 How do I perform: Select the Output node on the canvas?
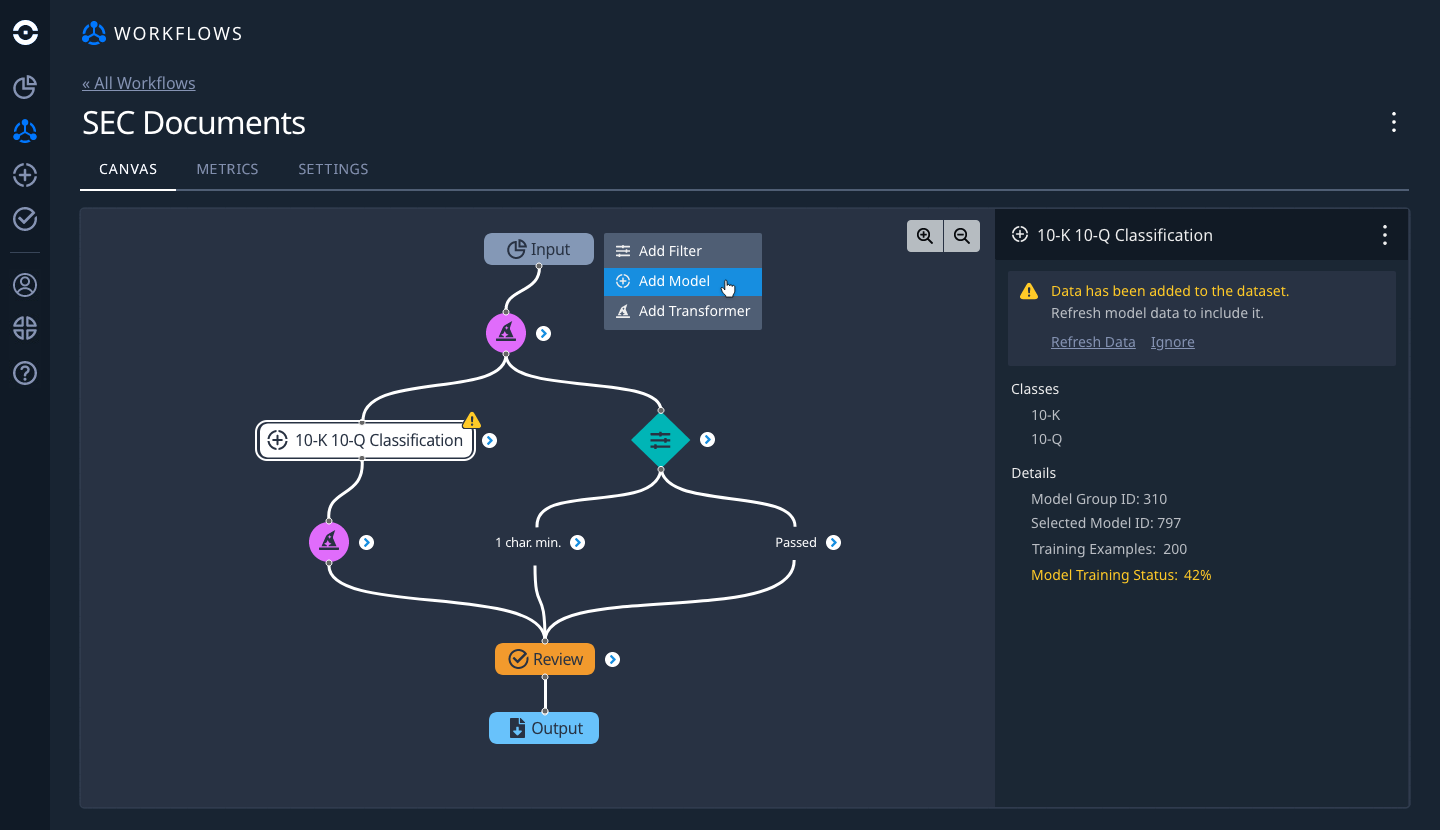[x=544, y=727]
